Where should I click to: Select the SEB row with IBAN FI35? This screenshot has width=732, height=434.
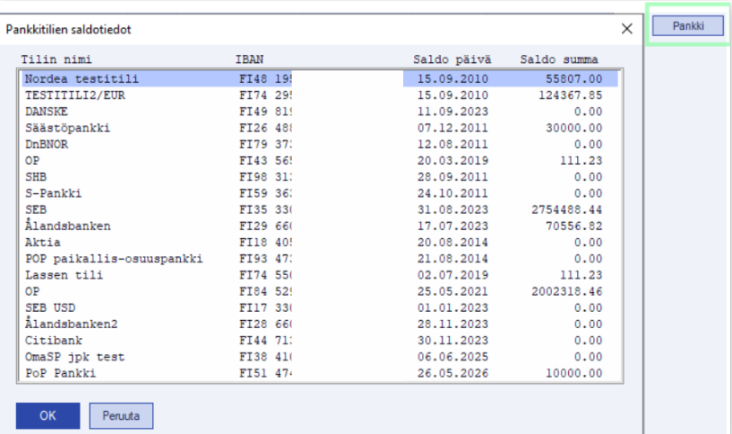coord(320,210)
